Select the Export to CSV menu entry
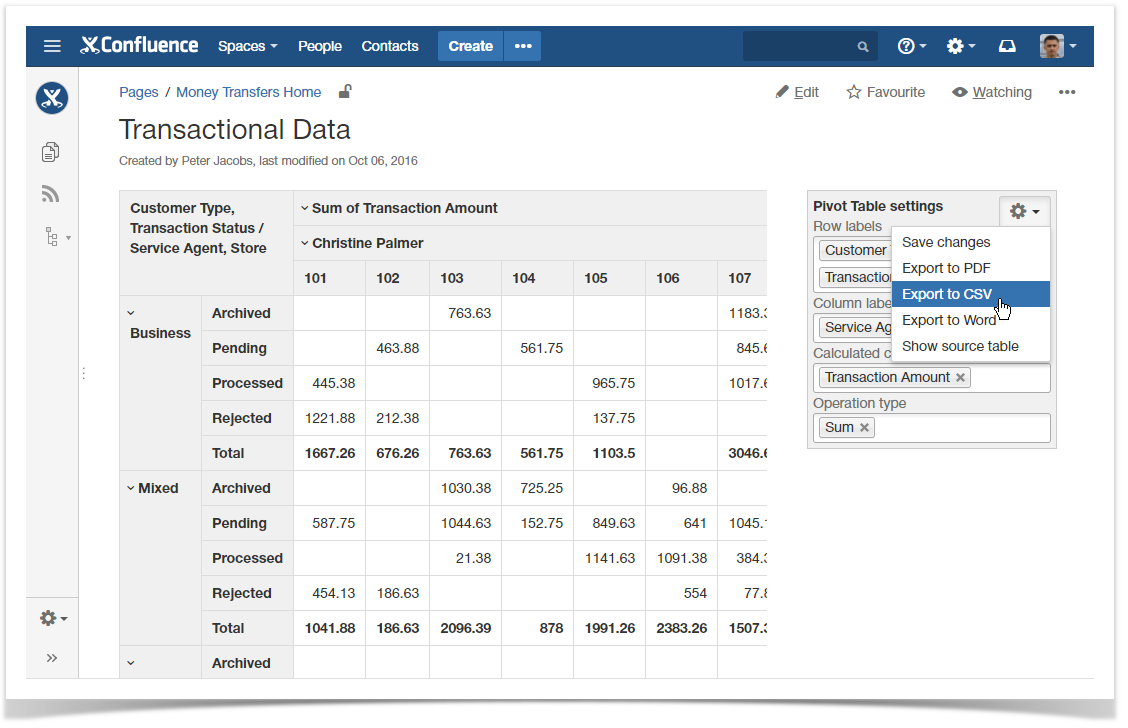Screen dimensions: 1128x728 (945, 294)
